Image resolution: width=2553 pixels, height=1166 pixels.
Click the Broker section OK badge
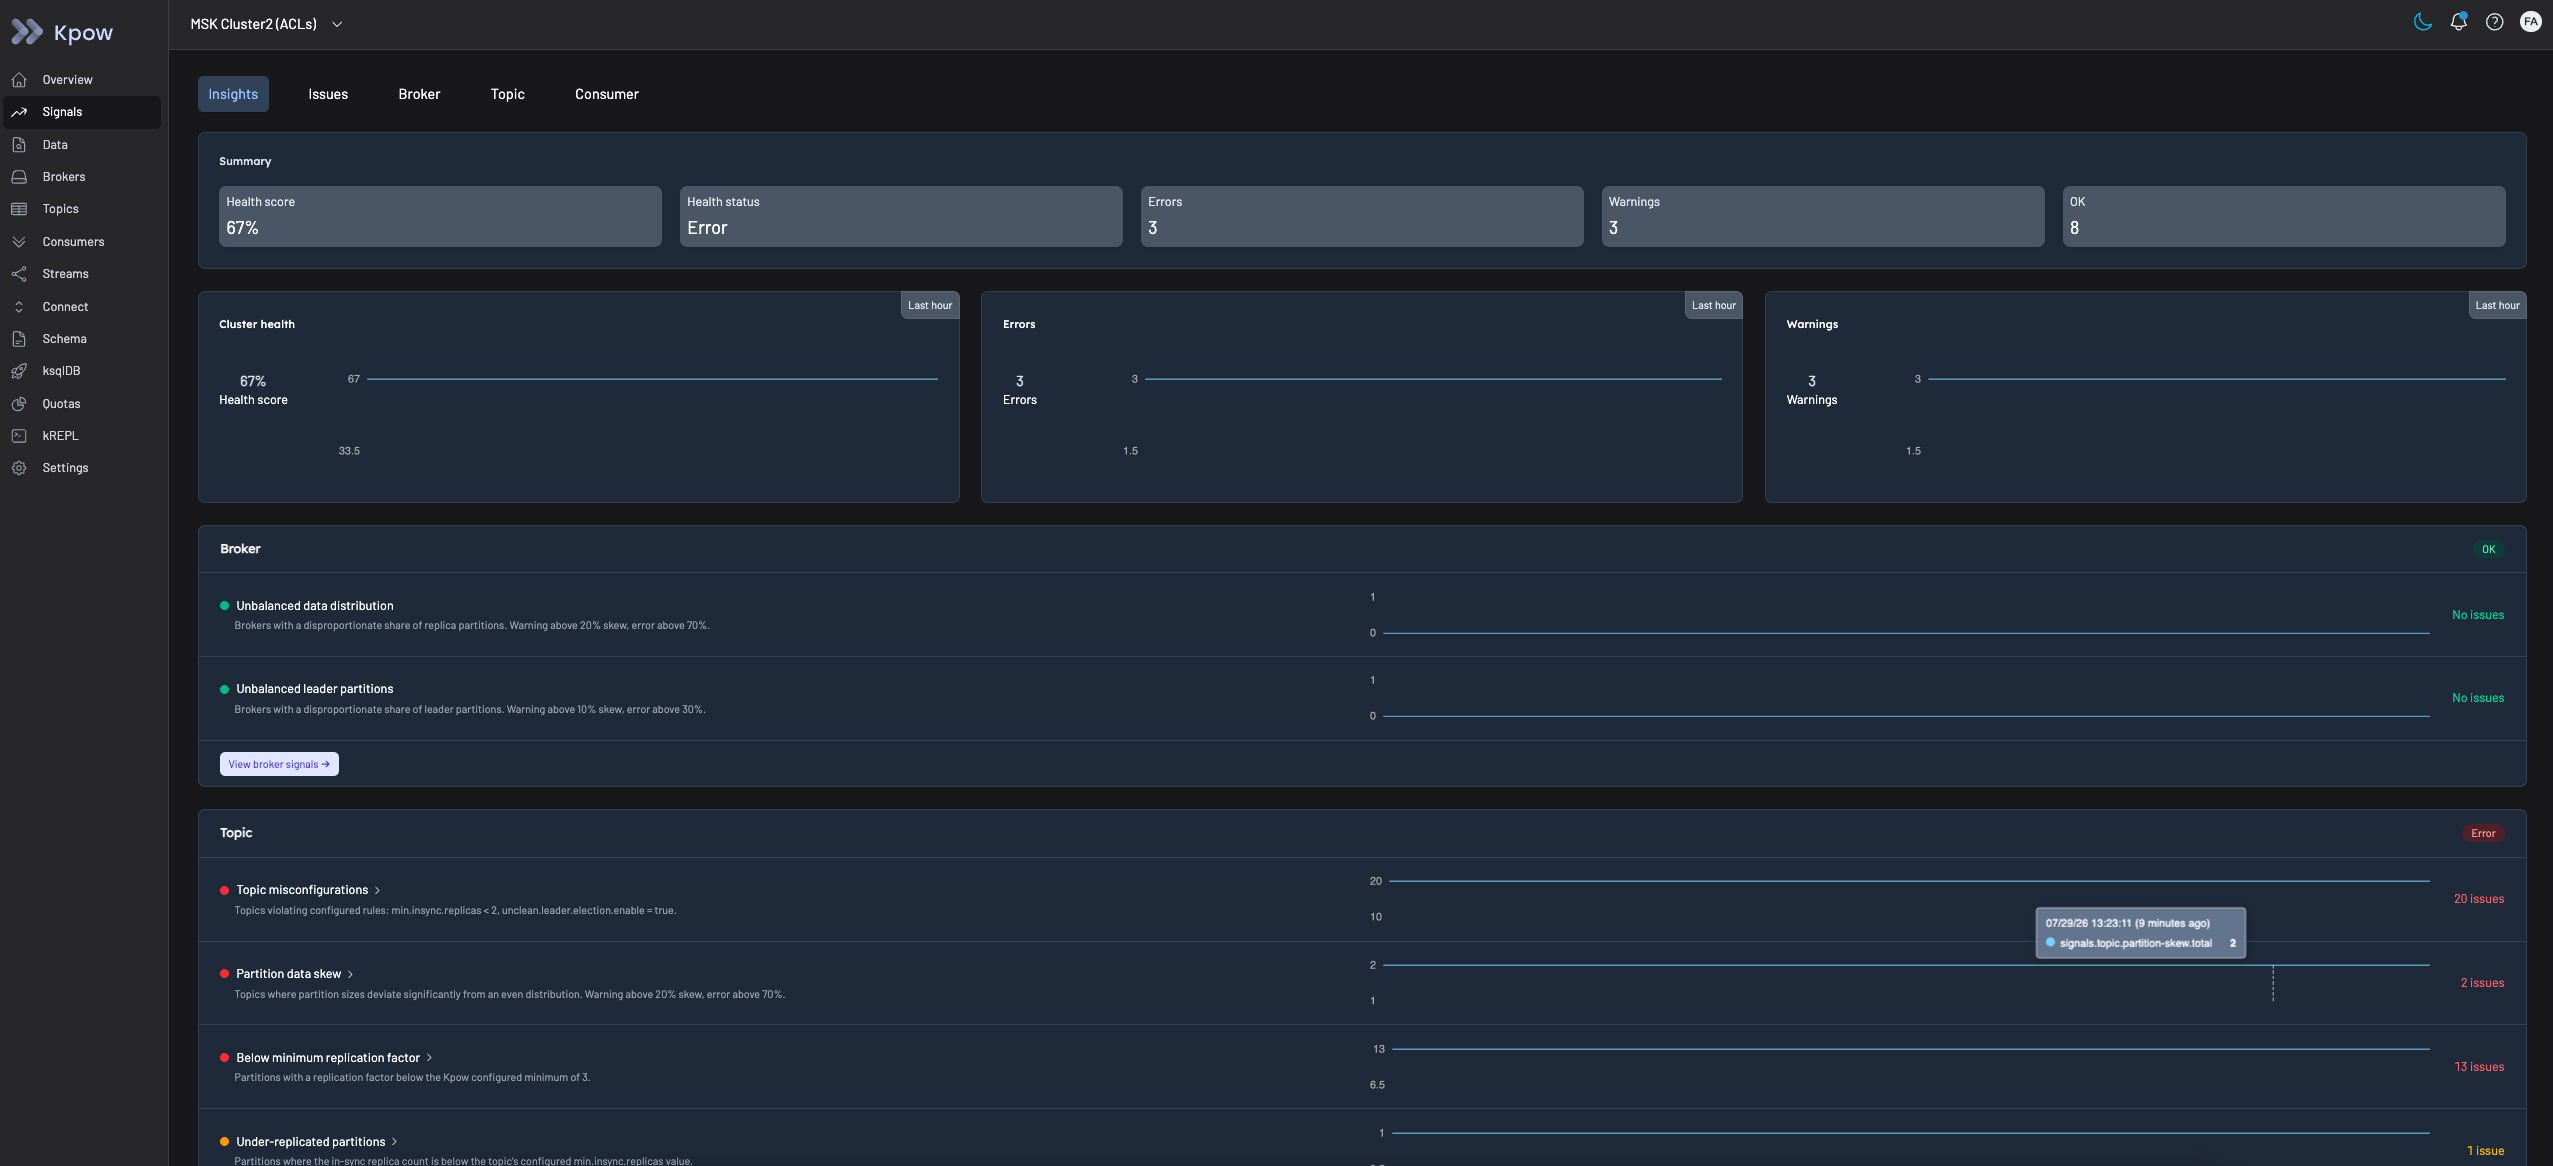tap(2488, 549)
